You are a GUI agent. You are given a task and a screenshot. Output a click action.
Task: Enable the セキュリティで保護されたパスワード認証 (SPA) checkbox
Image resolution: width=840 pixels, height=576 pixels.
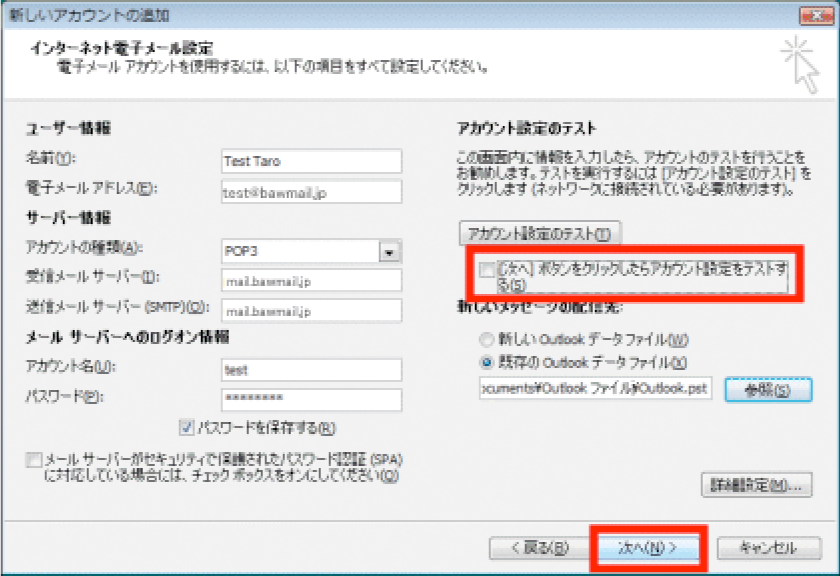[35, 460]
